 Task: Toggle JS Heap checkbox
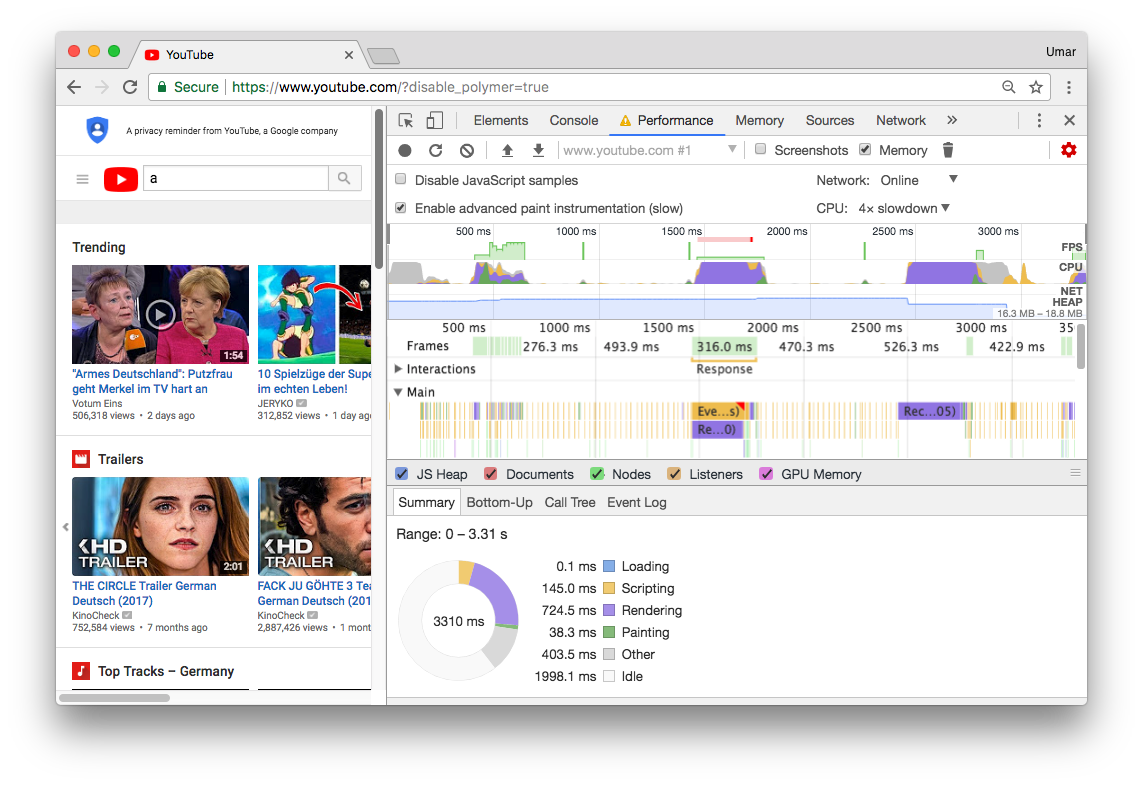[x=402, y=474]
